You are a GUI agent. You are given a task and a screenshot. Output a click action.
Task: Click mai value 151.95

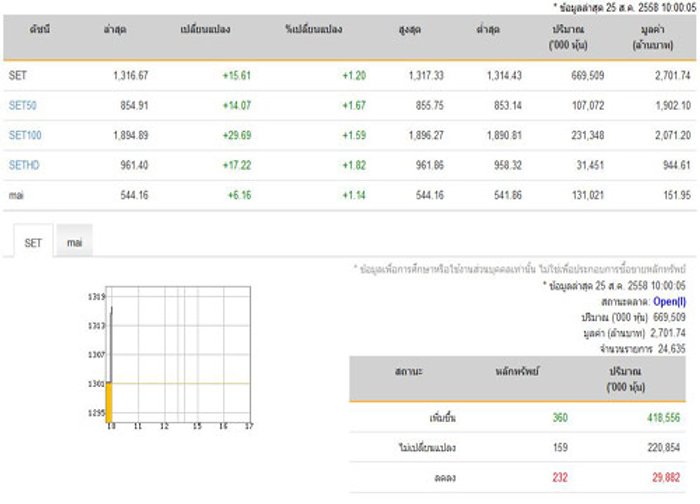tap(677, 195)
